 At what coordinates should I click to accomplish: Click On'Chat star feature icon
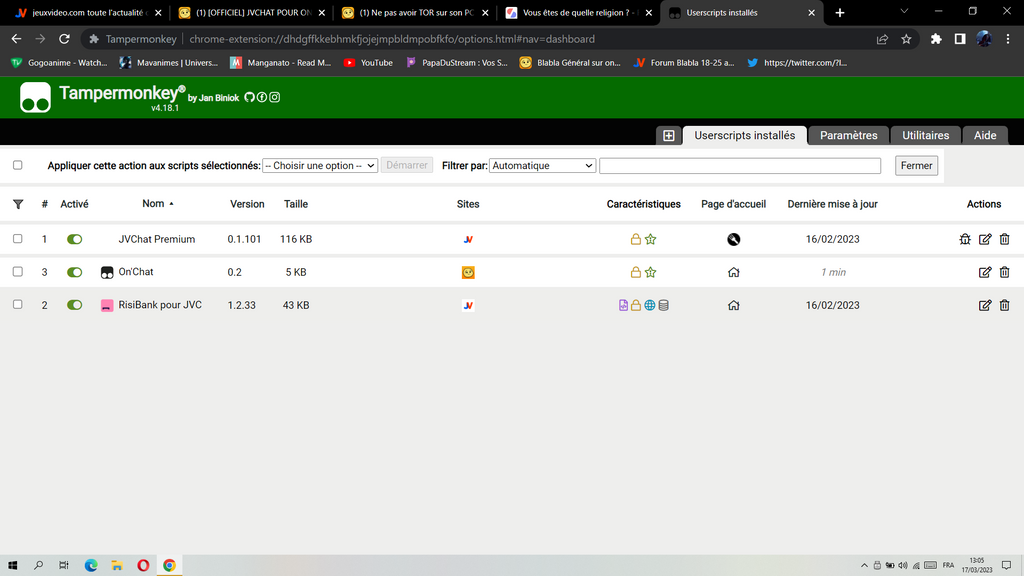tap(650, 272)
